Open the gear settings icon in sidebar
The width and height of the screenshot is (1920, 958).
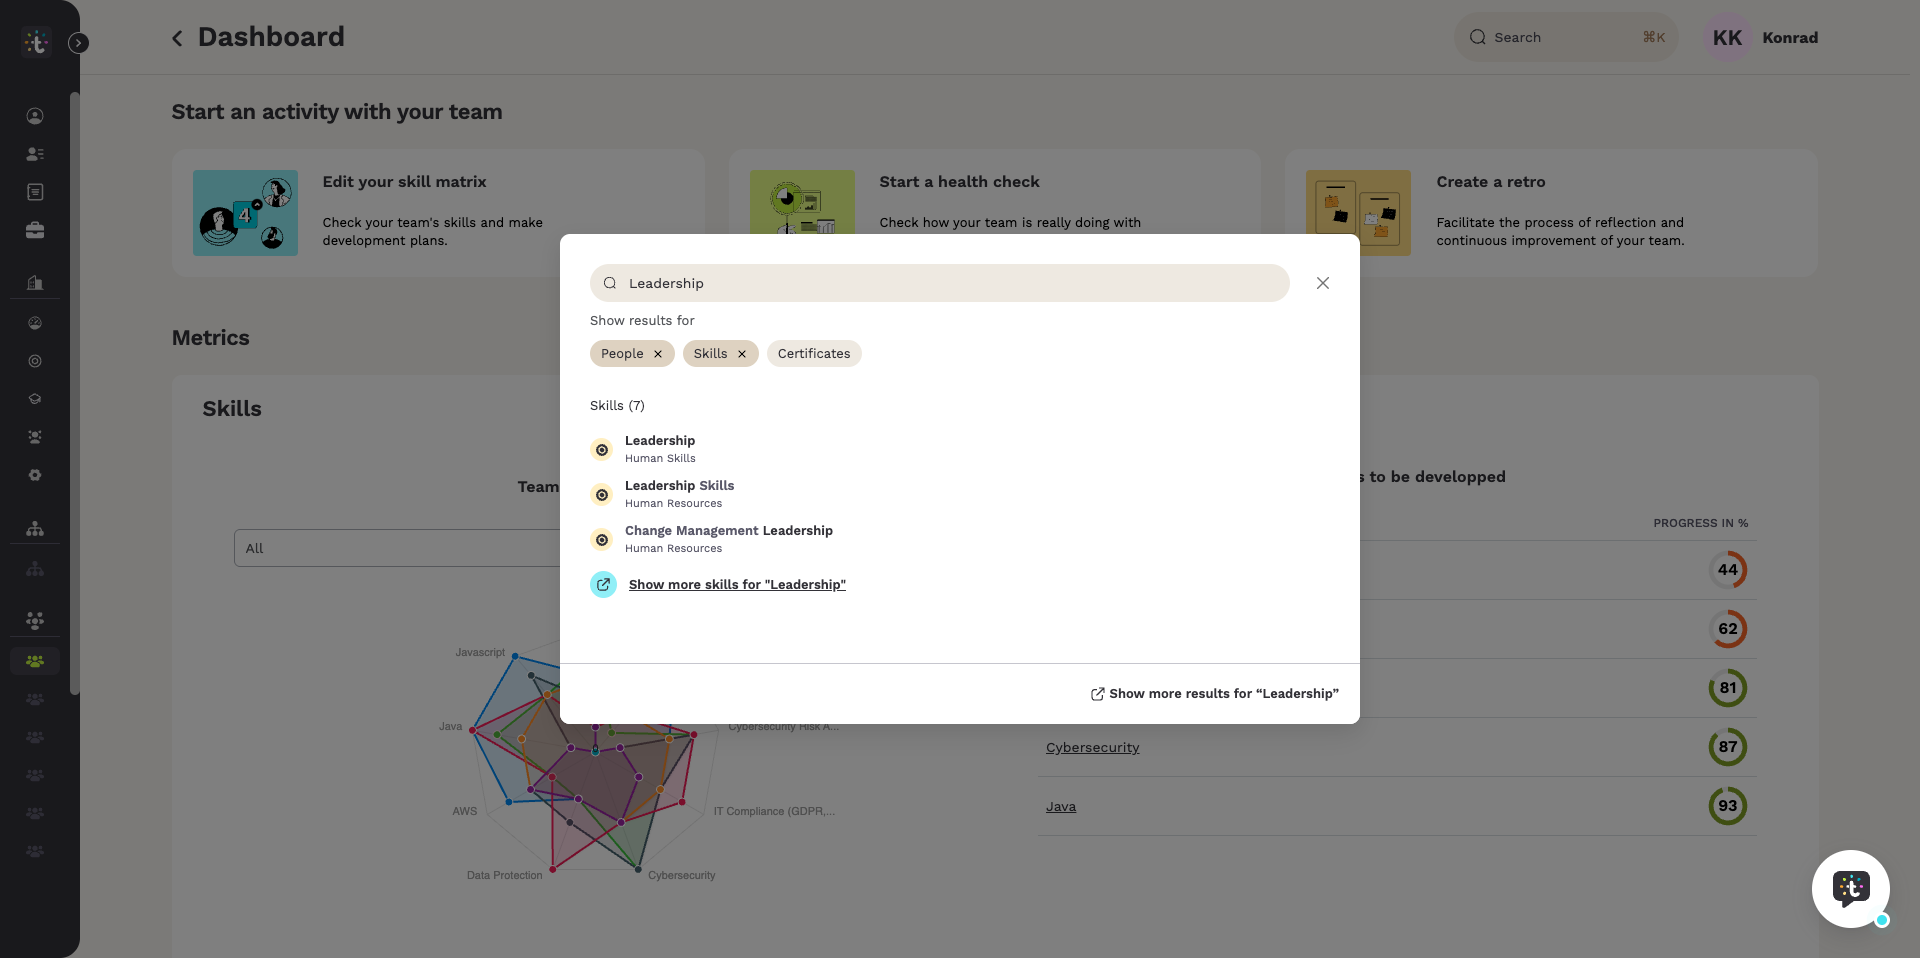point(35,475)
